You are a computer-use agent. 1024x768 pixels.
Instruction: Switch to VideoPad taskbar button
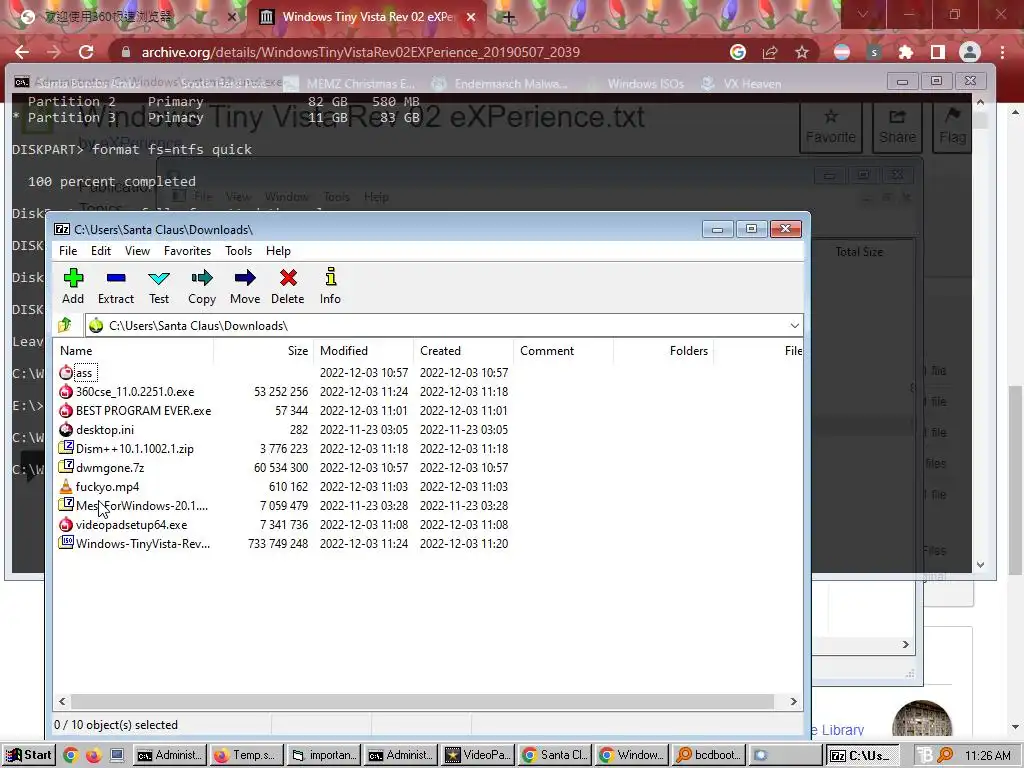477,755
